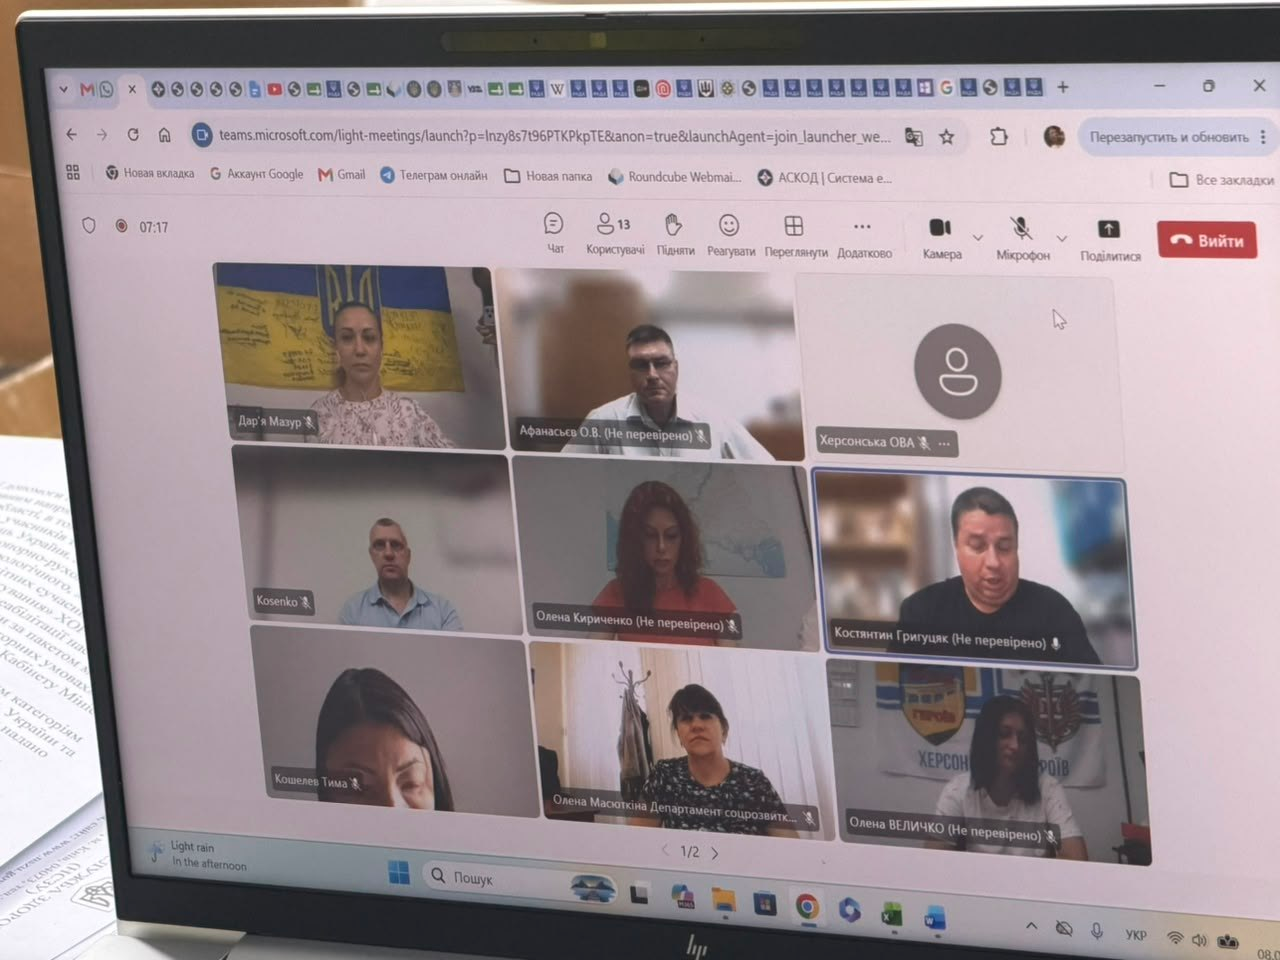1280x960 pixels.
Task: Open more options on the Херсонська ОВА tile
Action: coord(944,443)
